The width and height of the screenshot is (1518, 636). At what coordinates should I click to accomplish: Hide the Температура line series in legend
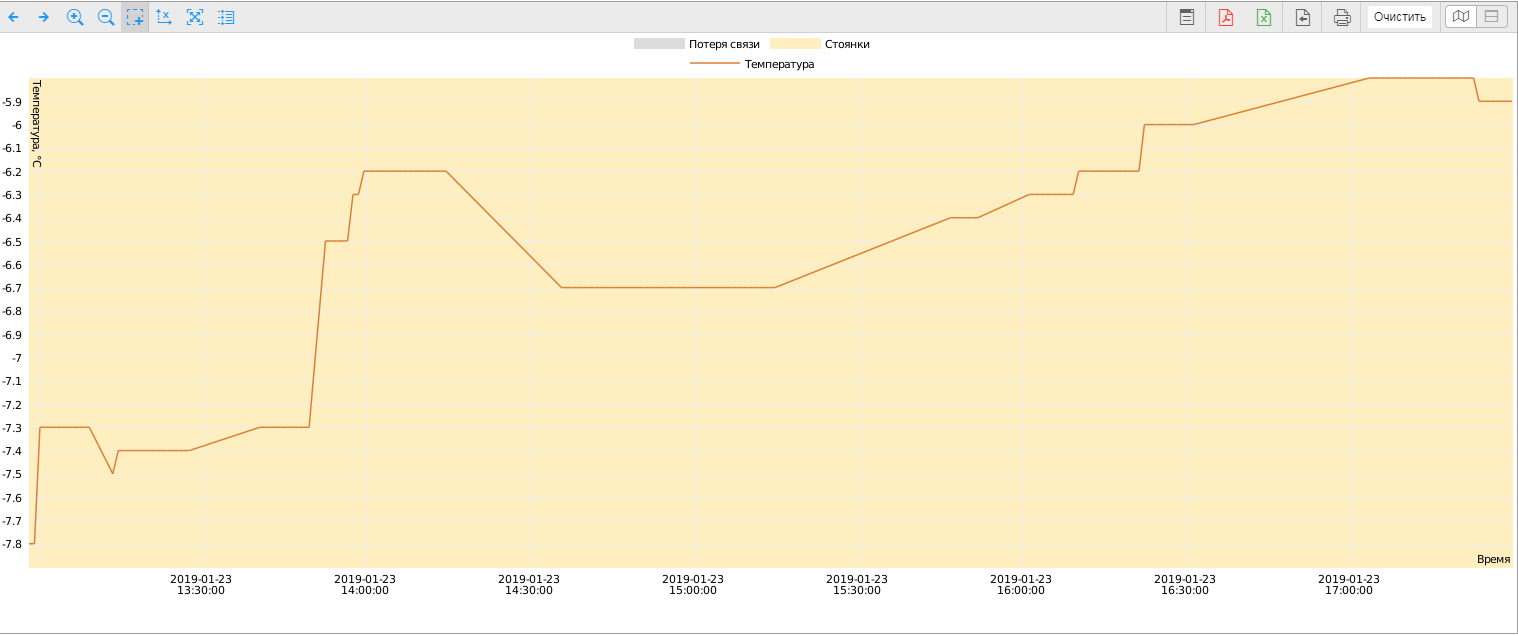pos(752,64)
